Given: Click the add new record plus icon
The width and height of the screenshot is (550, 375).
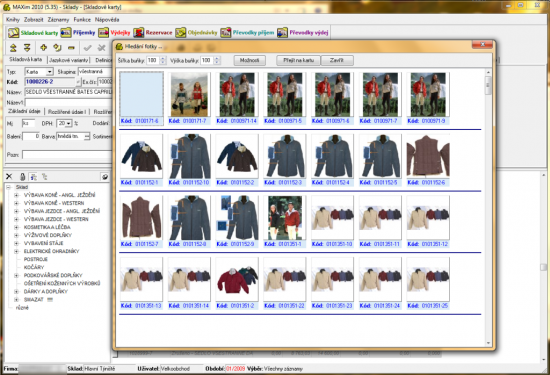Looking at the screenshot, I should pyautogui.click(x=43, y=47).
